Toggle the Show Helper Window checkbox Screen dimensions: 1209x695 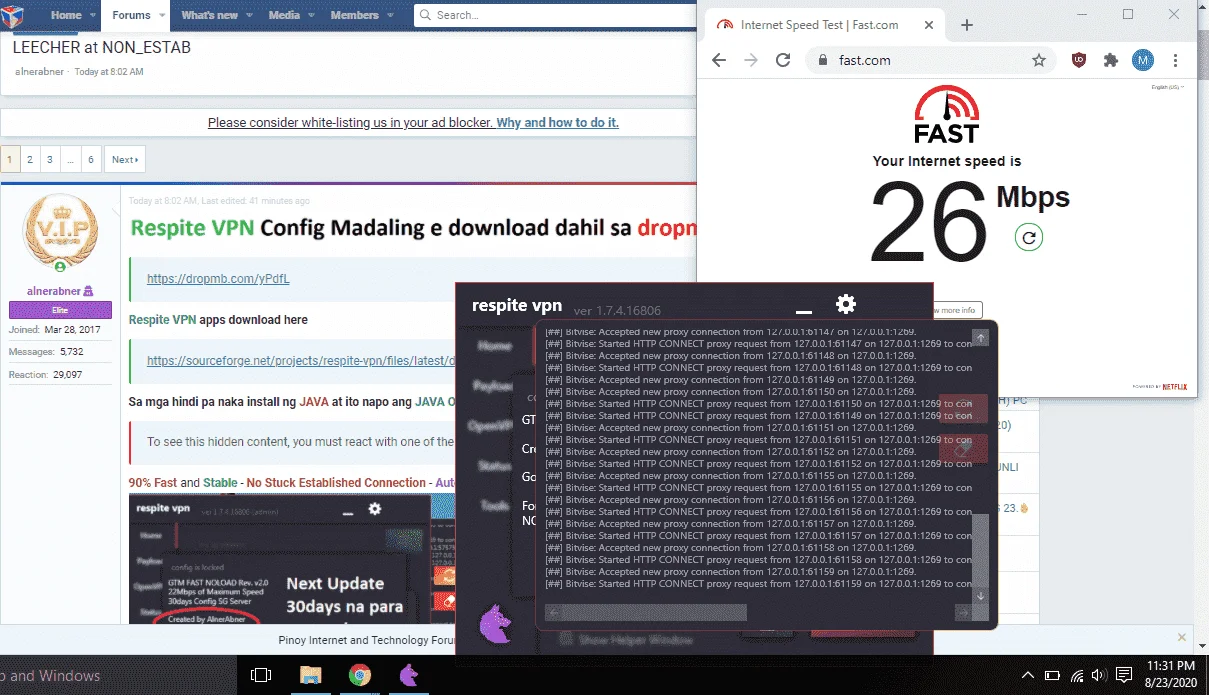pos(566,638)
